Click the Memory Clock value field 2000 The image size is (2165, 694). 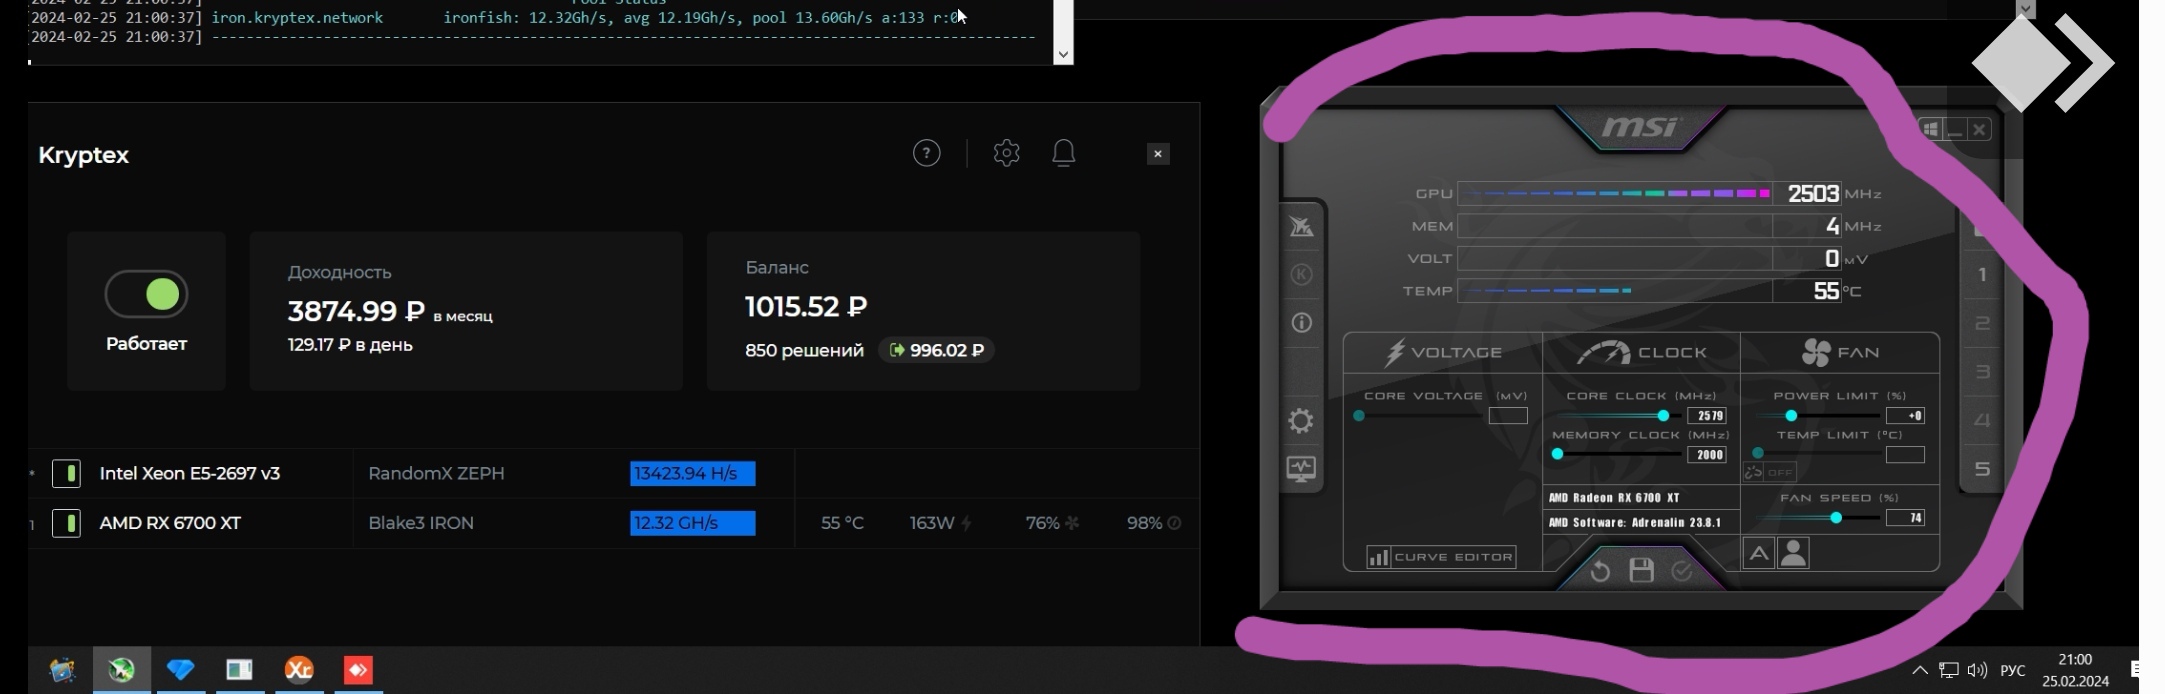point(1707,455)
